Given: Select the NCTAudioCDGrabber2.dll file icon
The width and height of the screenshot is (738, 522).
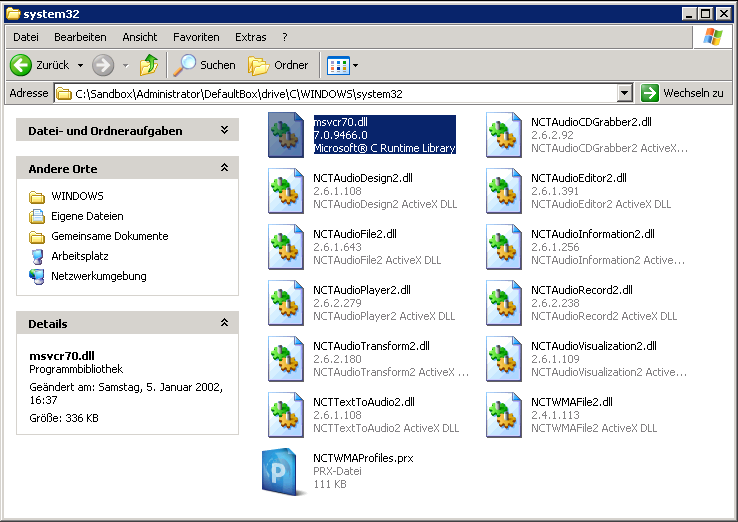Looking at the screenshot, I should point(504,135).
